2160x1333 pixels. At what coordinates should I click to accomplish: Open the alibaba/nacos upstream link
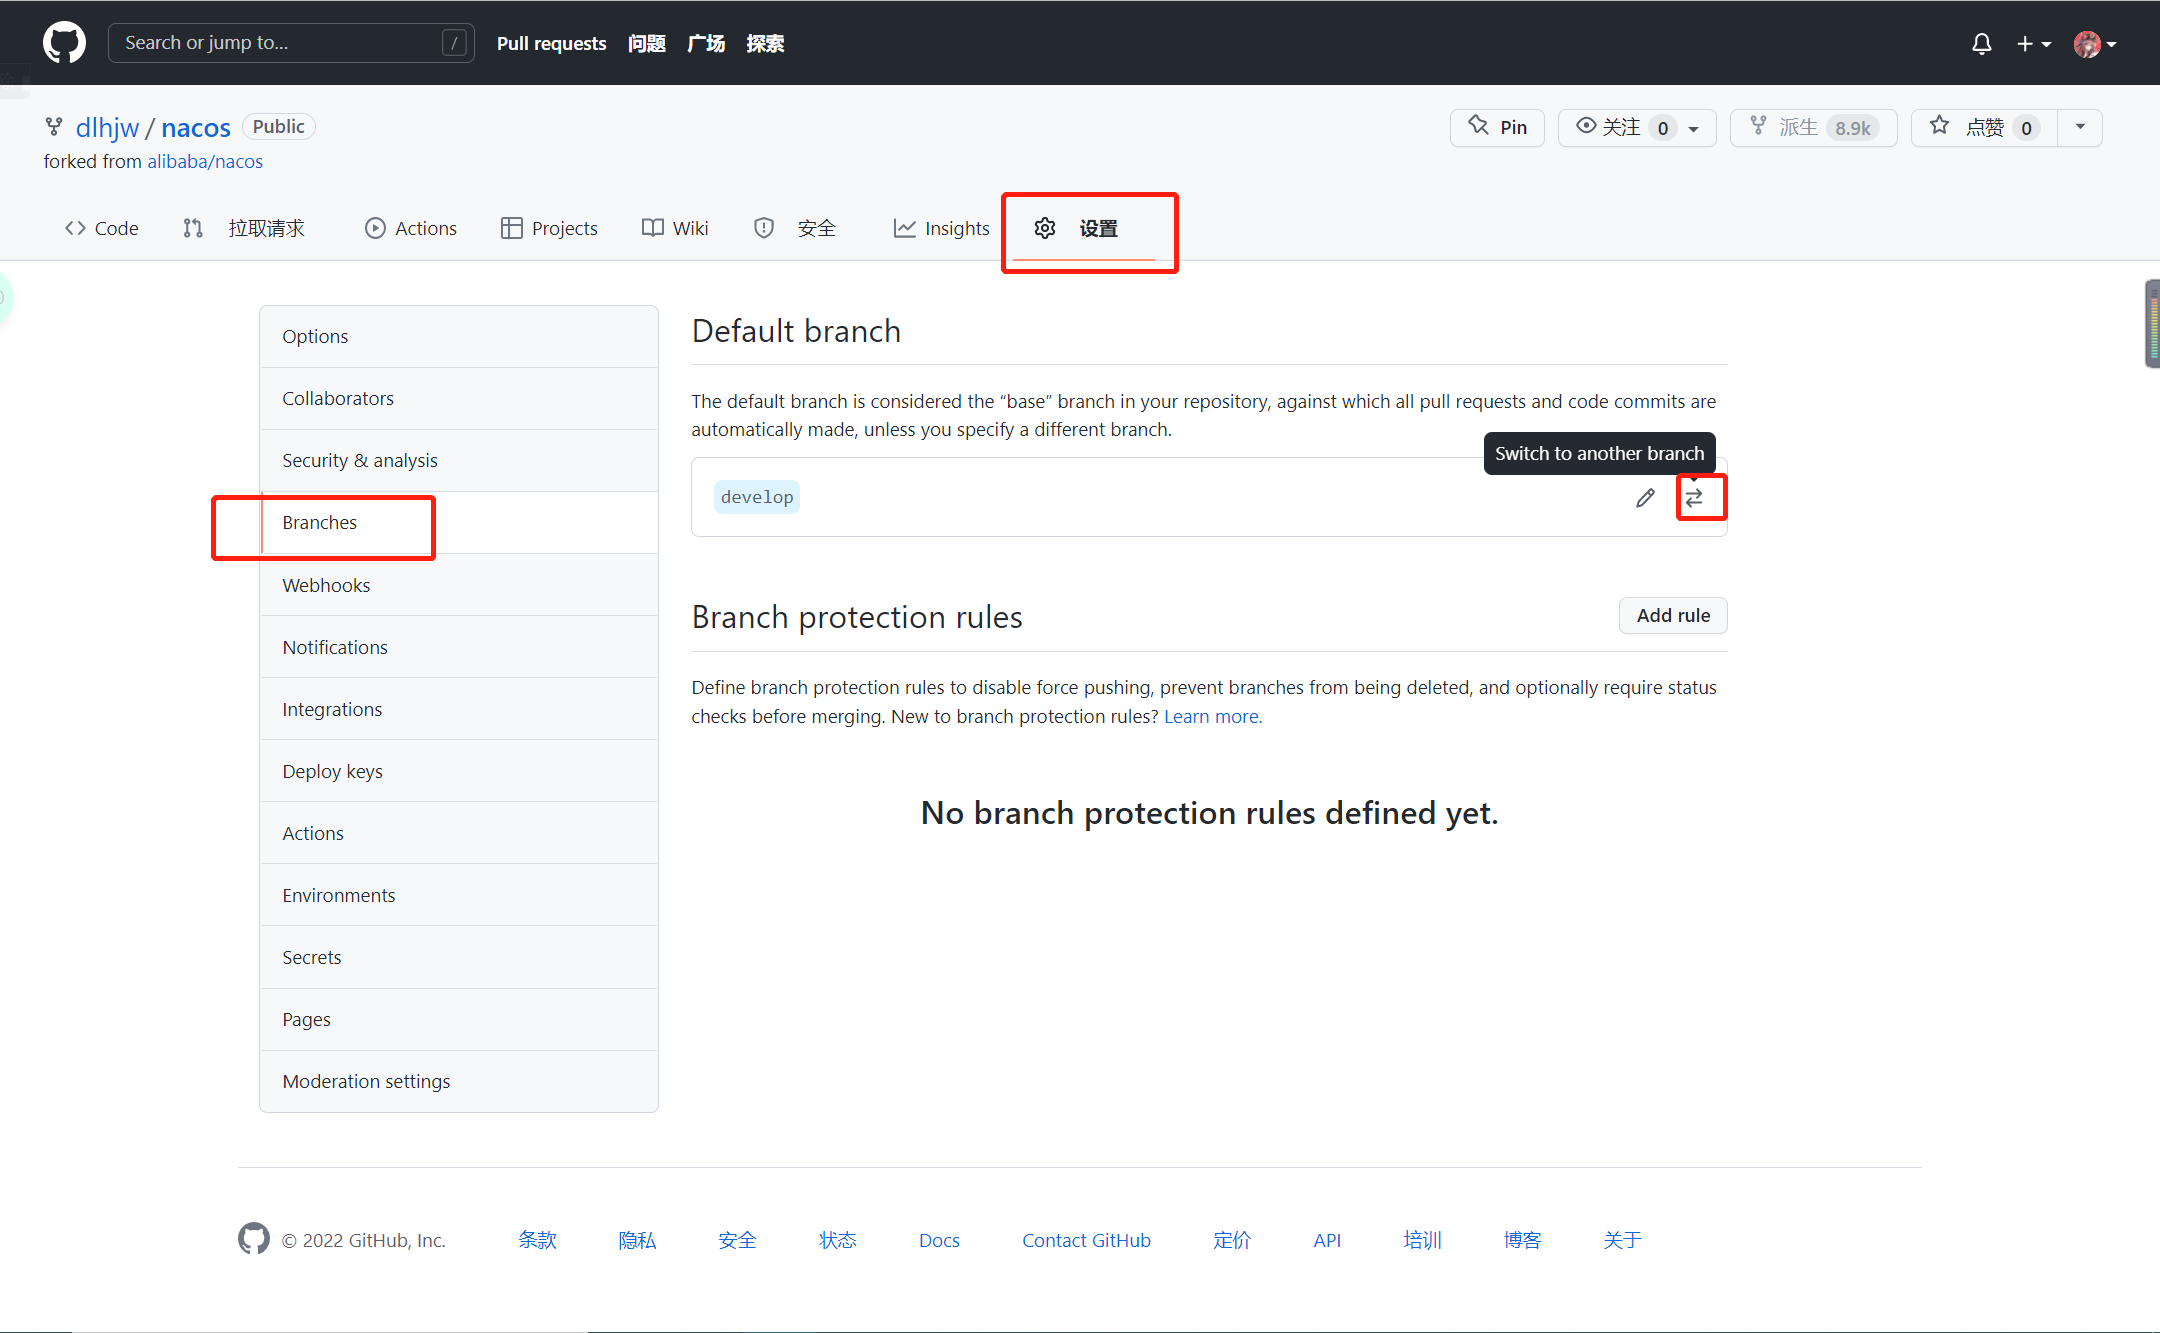point(205,161)
